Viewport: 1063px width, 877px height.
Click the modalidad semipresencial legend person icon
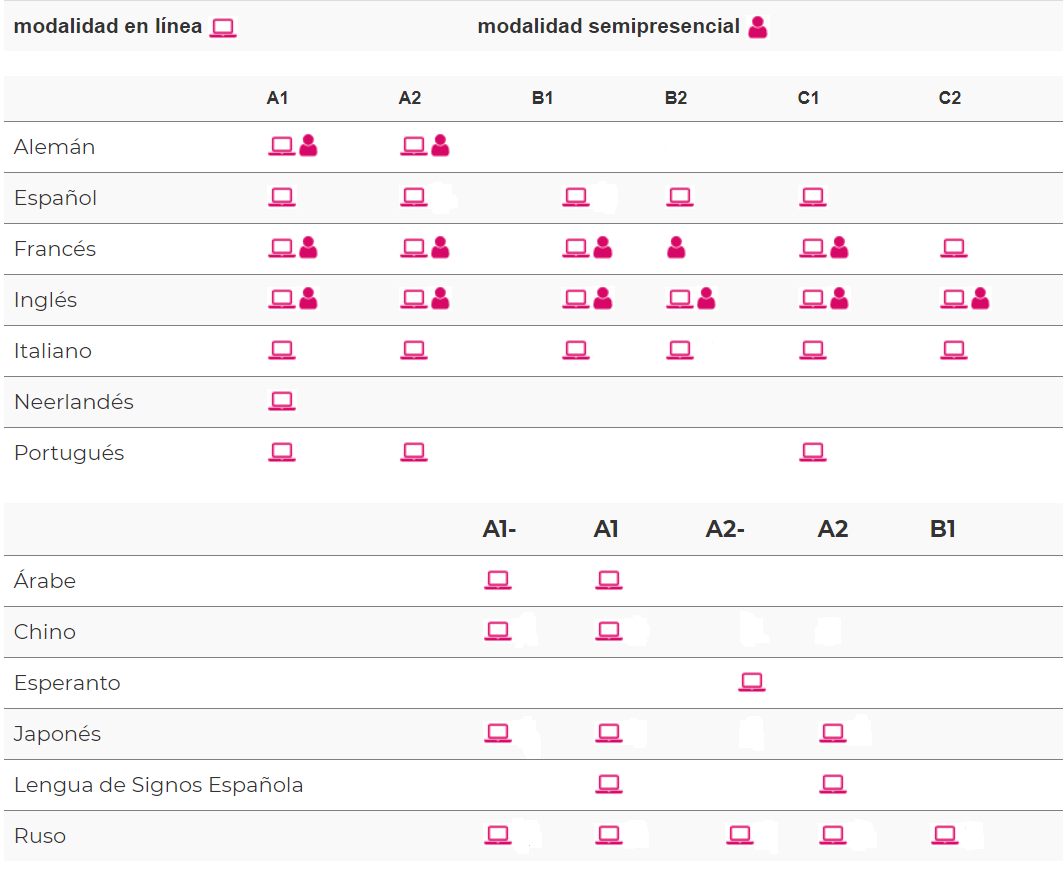[758, 28]
